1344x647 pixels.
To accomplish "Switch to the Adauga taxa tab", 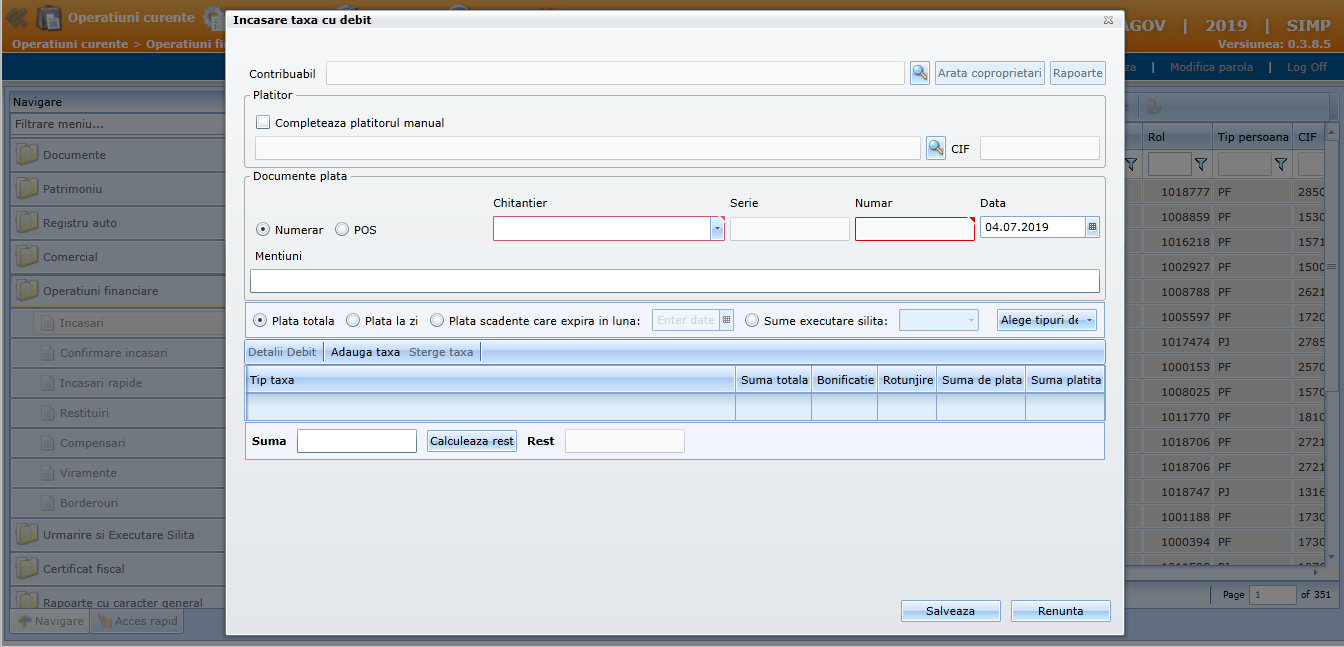I will (x=365, y=352).
